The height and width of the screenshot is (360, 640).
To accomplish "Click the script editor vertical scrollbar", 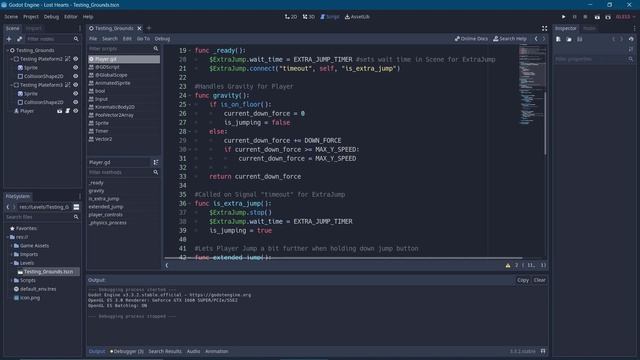I will (x=545, y=123).
